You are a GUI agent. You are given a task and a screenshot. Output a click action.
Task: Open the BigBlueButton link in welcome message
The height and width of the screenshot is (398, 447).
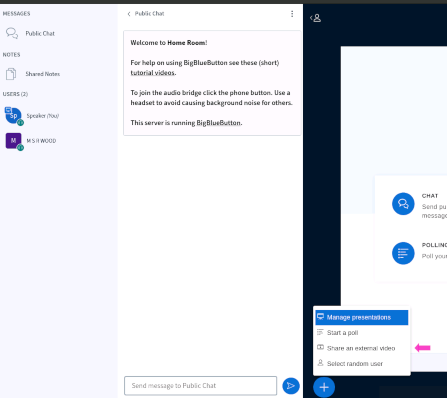point(219,123)
